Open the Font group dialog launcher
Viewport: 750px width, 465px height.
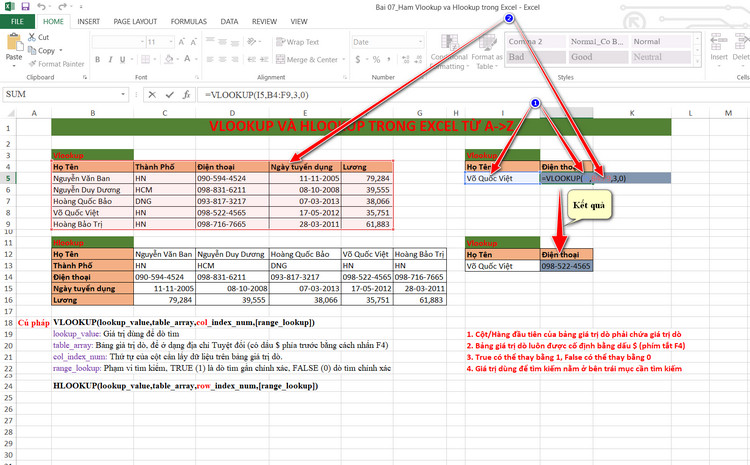[x=197, y=77]
